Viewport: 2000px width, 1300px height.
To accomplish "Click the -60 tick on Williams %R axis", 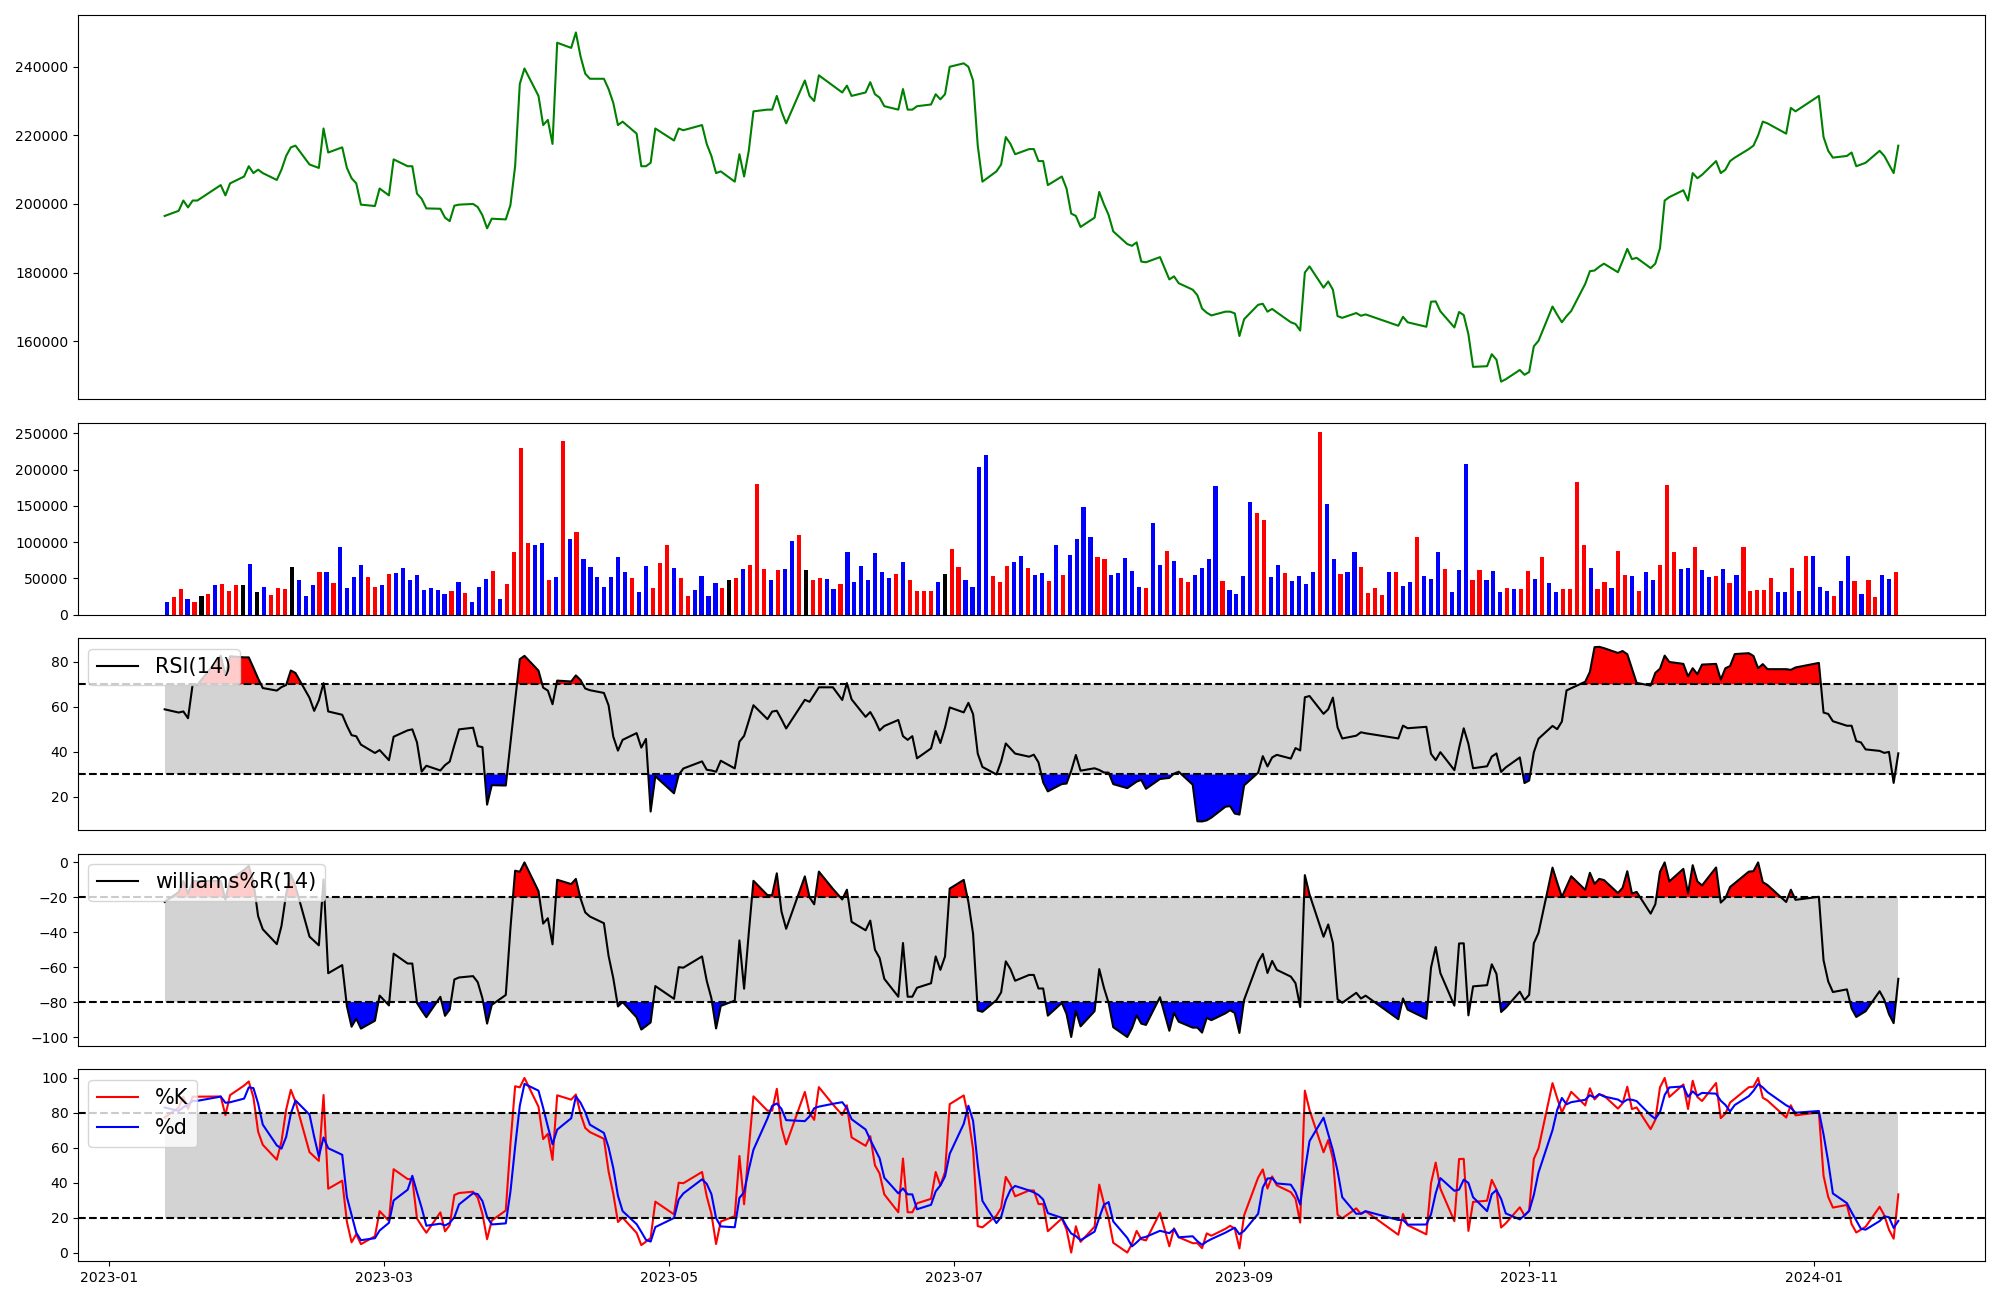I will [54, 968].
